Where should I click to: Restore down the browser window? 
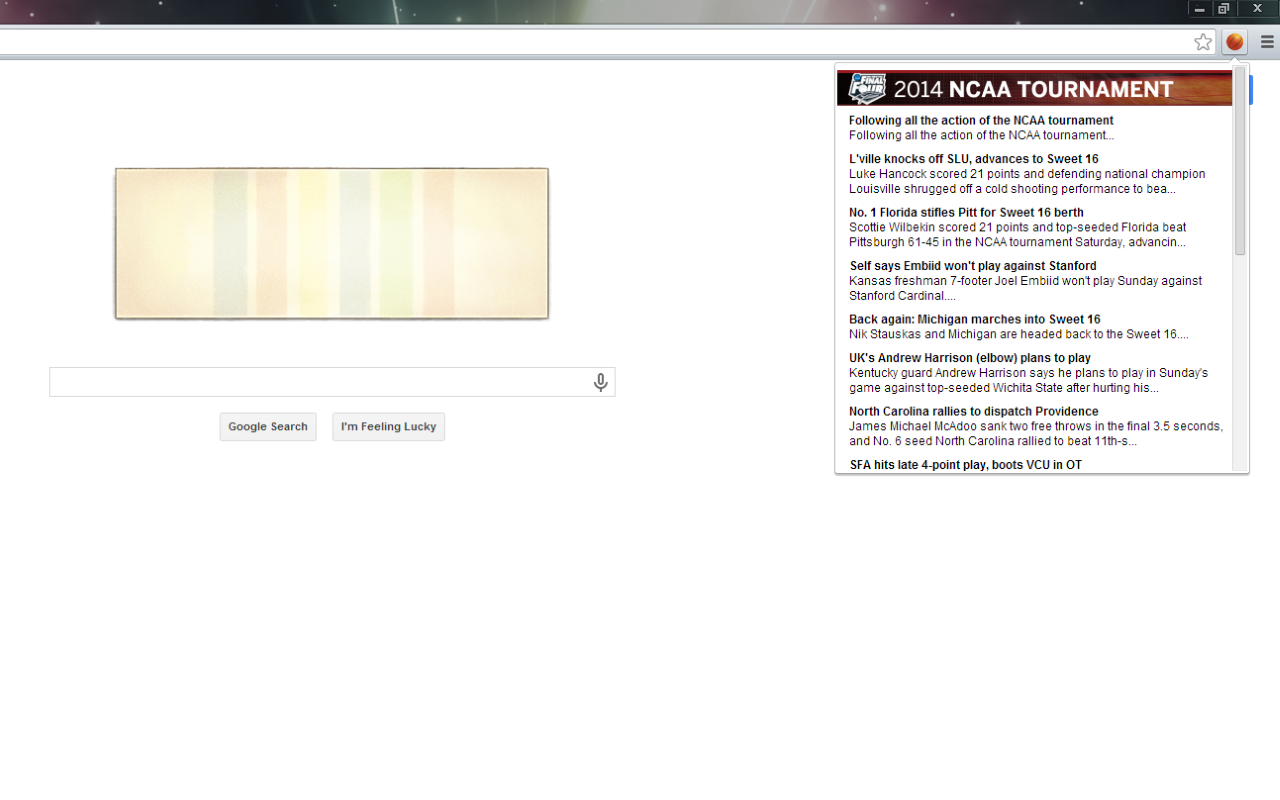pyautogui.click(x=1224, y=9)
